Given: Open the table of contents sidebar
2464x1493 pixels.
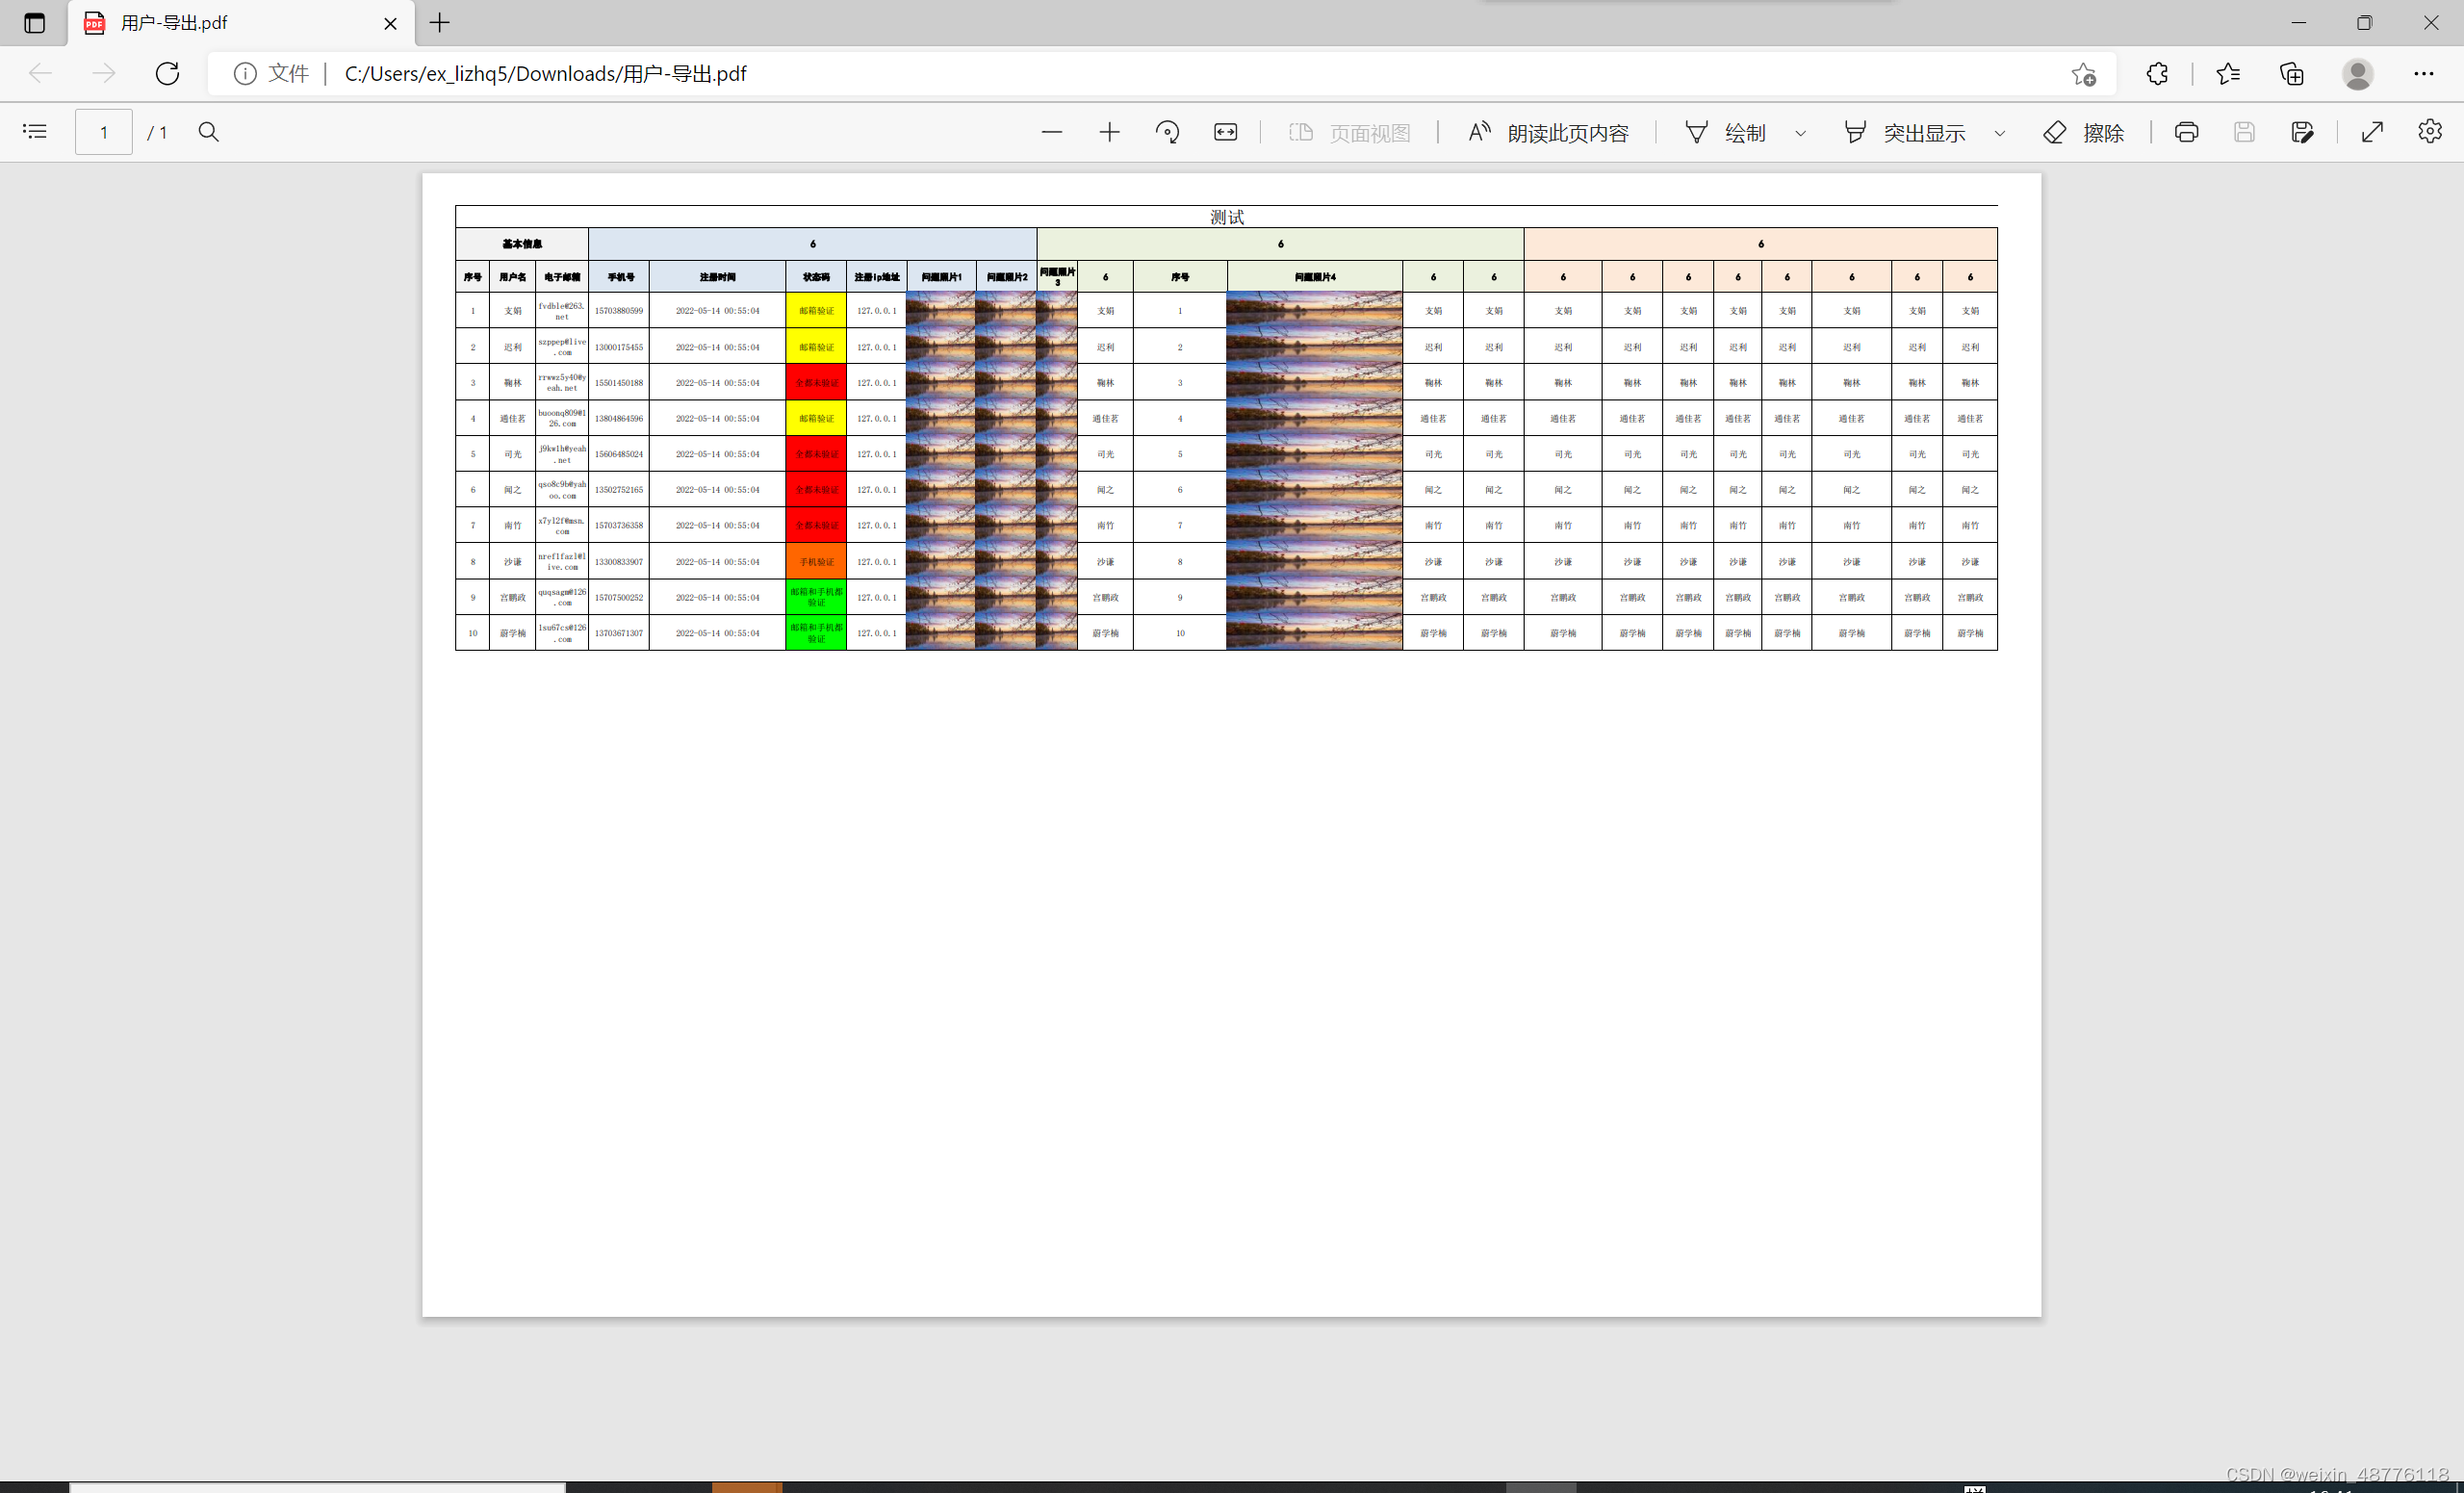Looking at the screenshot, I should click(35, 132).
